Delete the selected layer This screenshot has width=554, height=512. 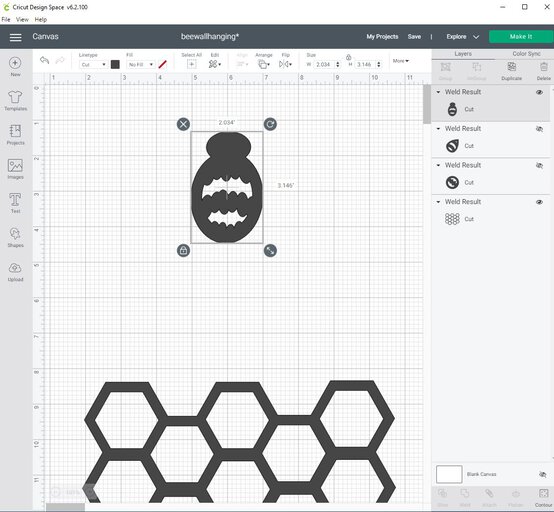[543, 71]
